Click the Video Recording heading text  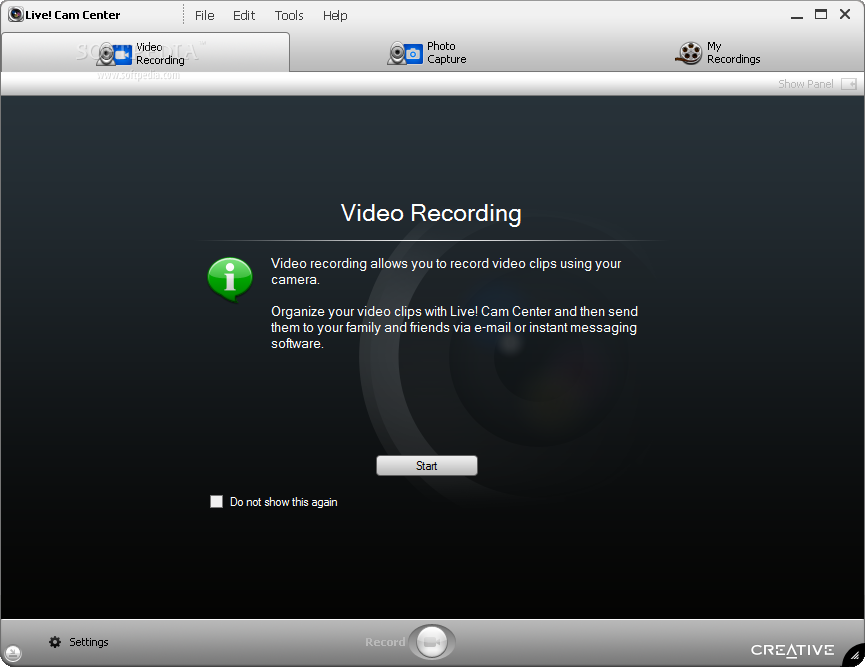tap(431, 214)
